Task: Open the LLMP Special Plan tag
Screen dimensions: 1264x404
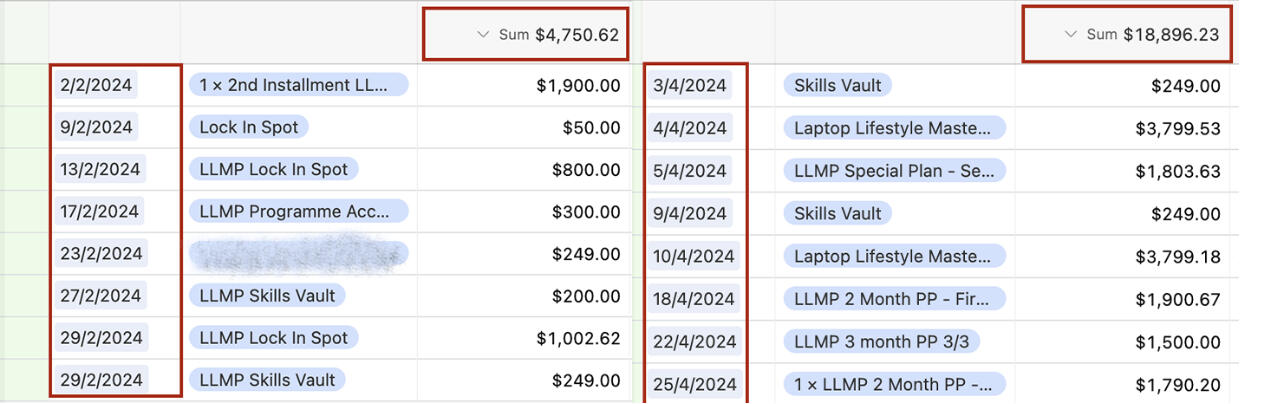Action: click(x=894, y=170)
